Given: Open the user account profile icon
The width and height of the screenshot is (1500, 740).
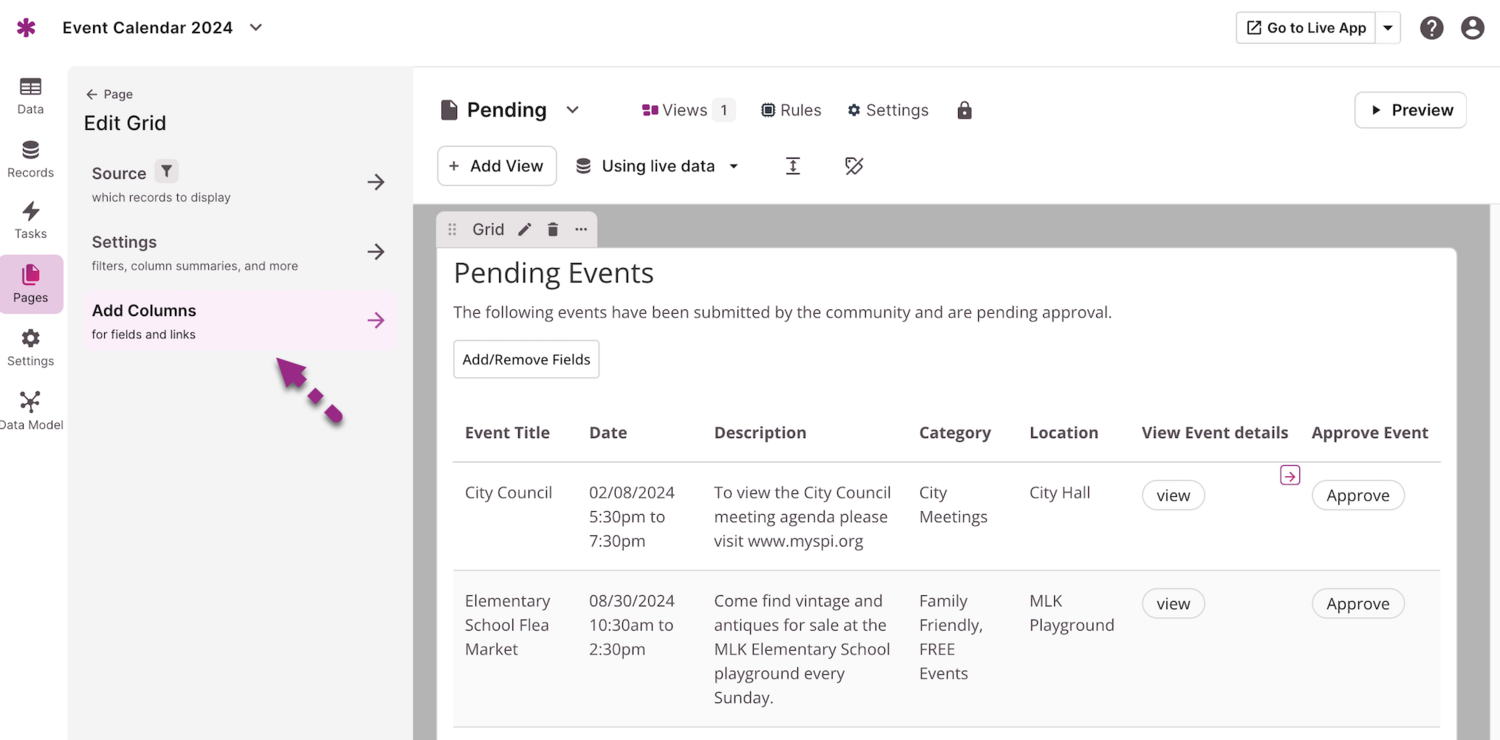Looking at the screenshot, I should [1472, 28].
